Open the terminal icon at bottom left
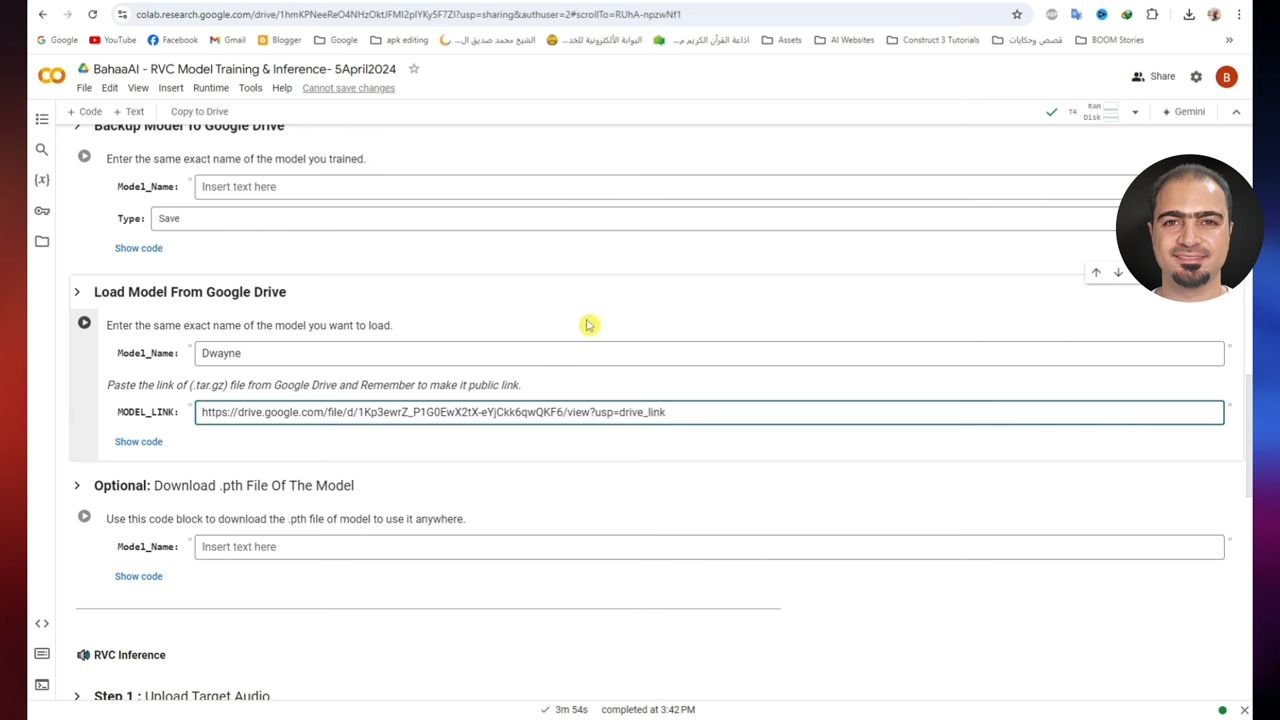Viewport: 1280px width, 720px height. pos(42,685)
